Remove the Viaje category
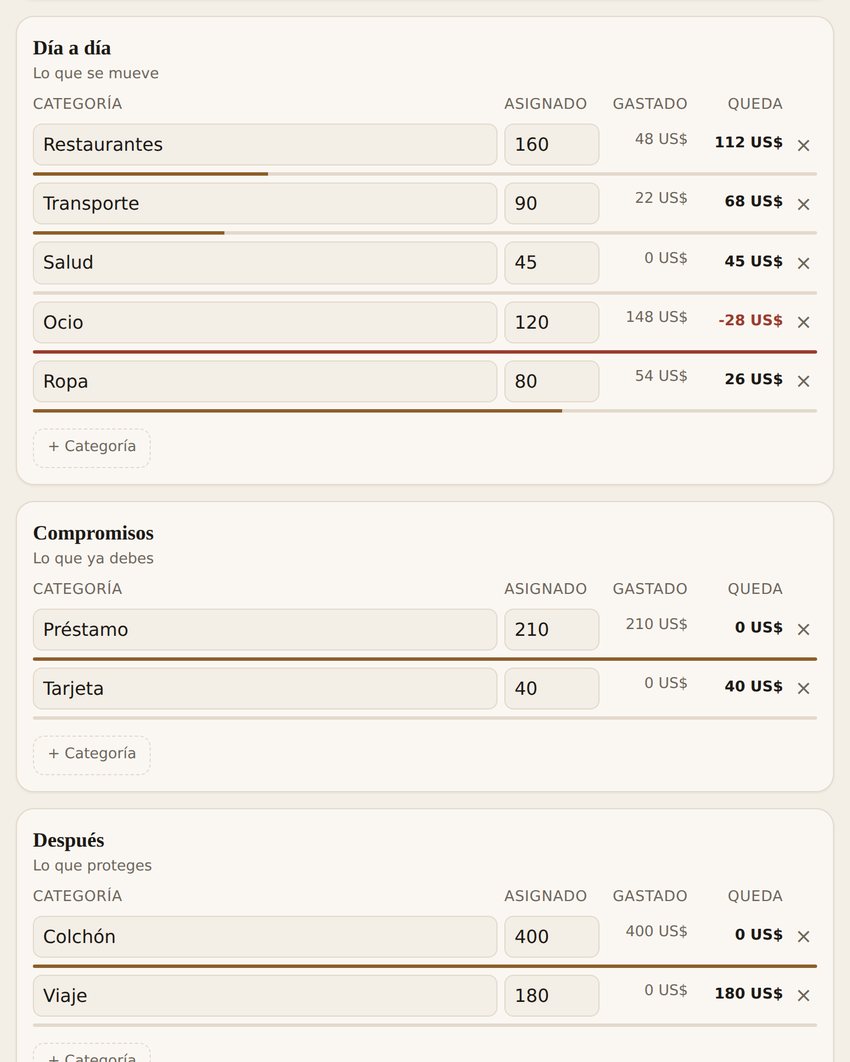 pos(803,995)
